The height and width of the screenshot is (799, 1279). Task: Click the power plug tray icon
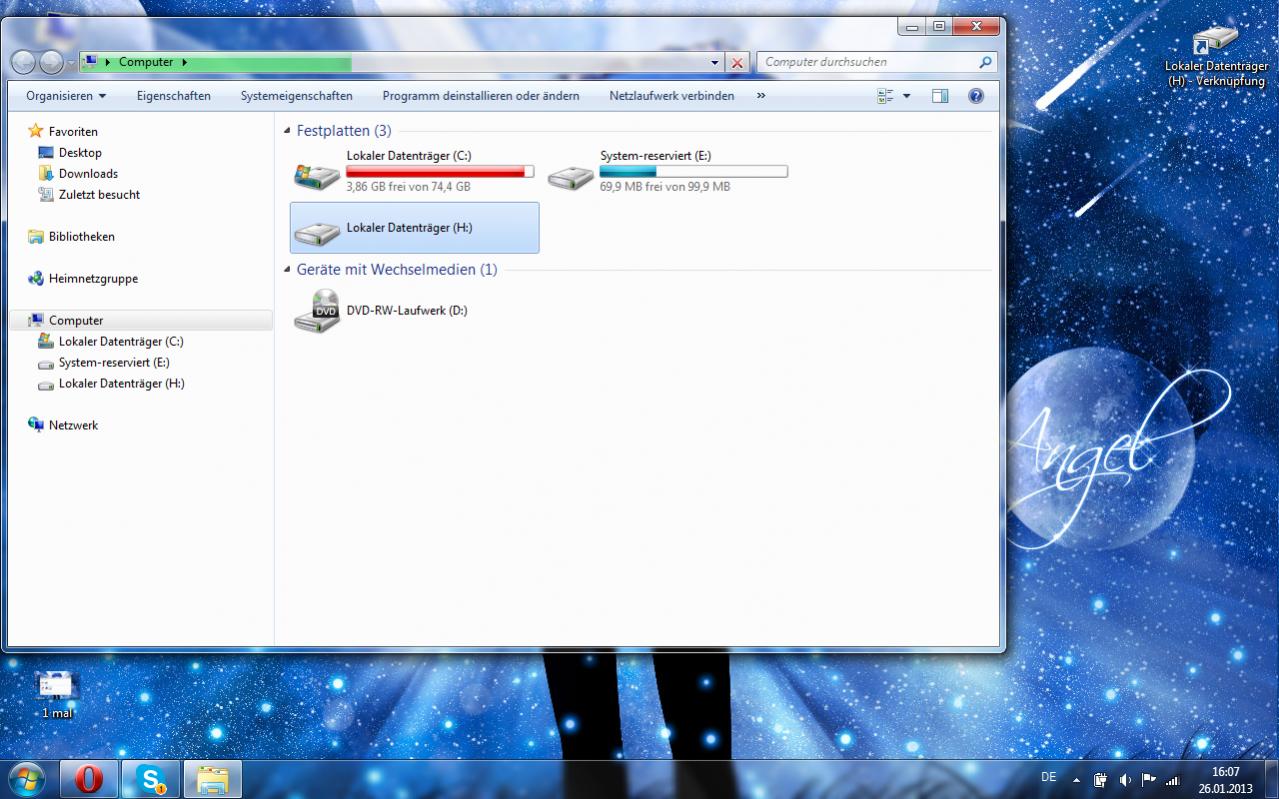pos(1100,780)
